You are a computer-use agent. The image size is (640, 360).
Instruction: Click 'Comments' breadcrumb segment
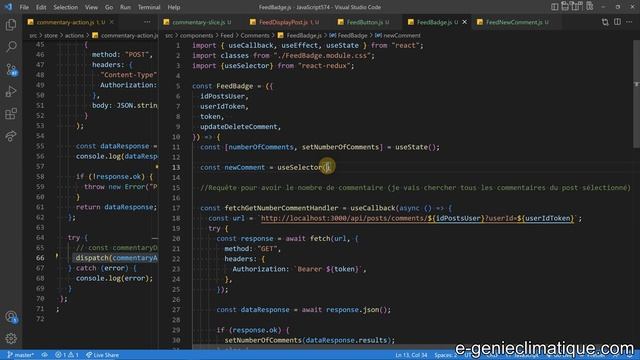click(x=255, y=36)
